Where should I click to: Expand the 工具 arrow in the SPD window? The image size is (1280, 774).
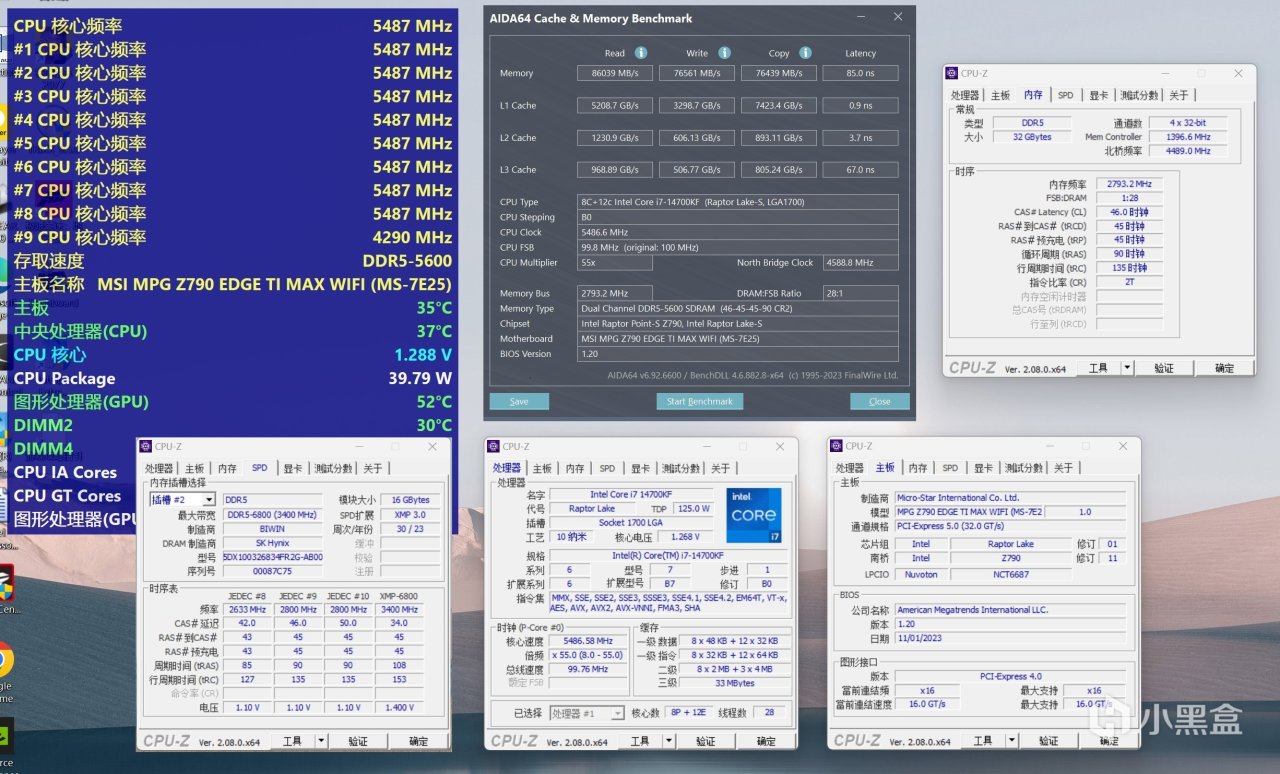[x=321, y=741]
